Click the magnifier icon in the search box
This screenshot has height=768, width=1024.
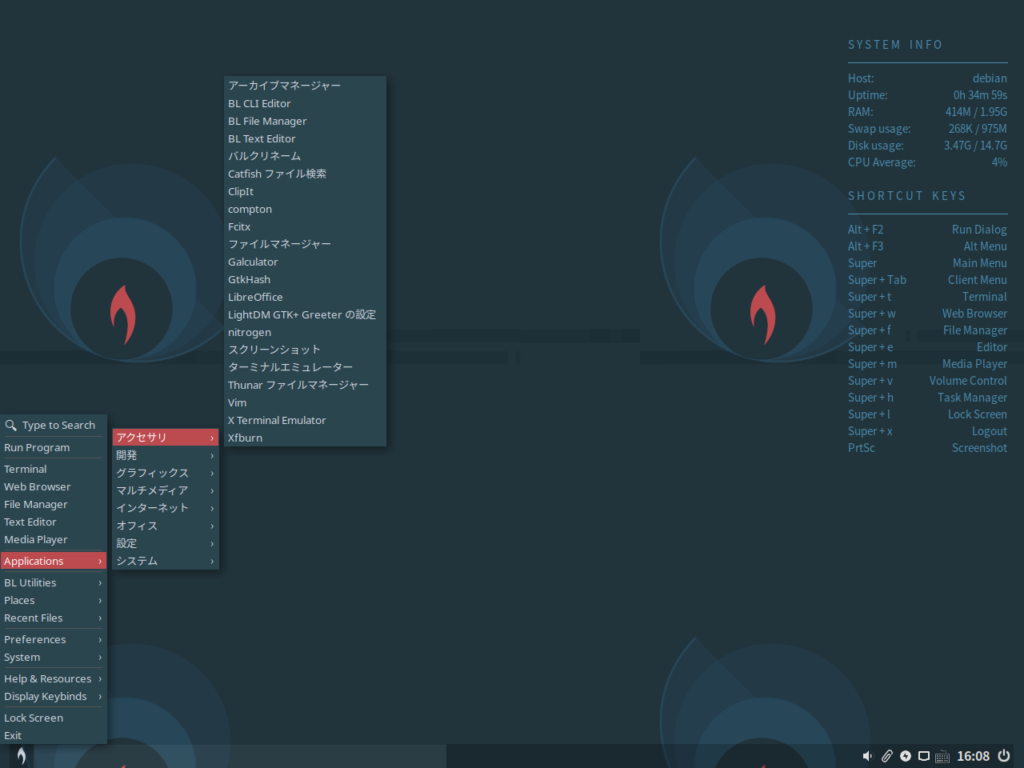click(13, 424)
